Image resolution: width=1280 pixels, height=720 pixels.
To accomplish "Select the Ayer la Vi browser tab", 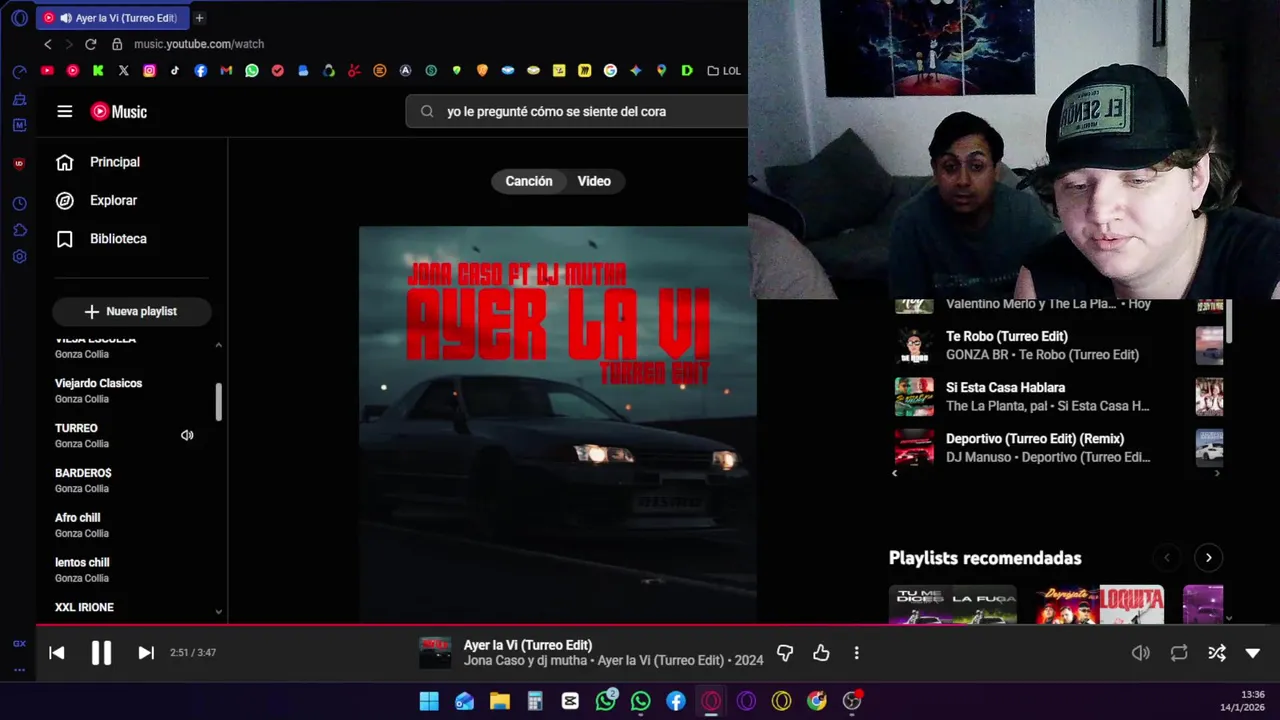I will [x=111, y=18].
